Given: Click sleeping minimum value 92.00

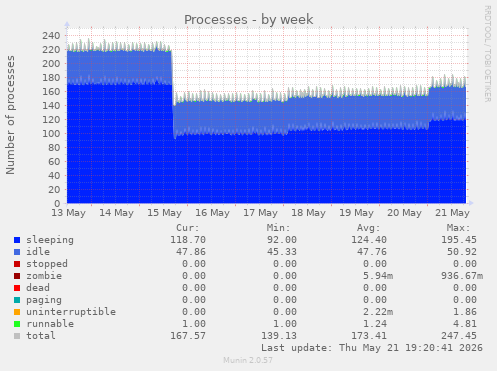Looking at the screenshot, I should 282,240.
